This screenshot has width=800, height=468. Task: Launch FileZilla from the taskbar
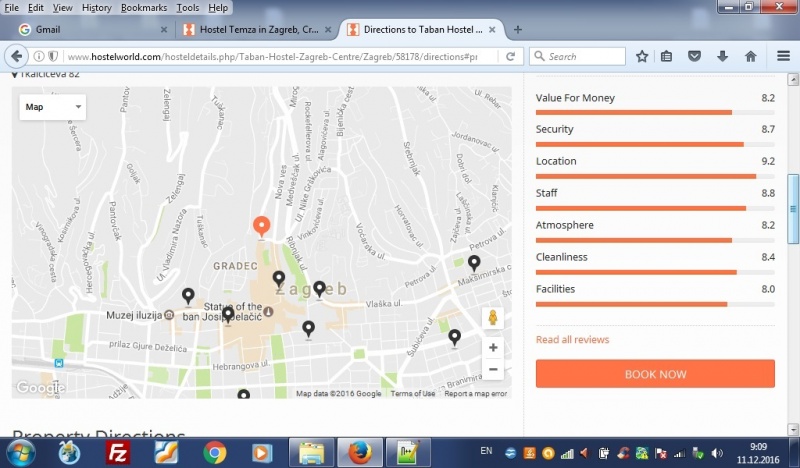tap(117, 452)
